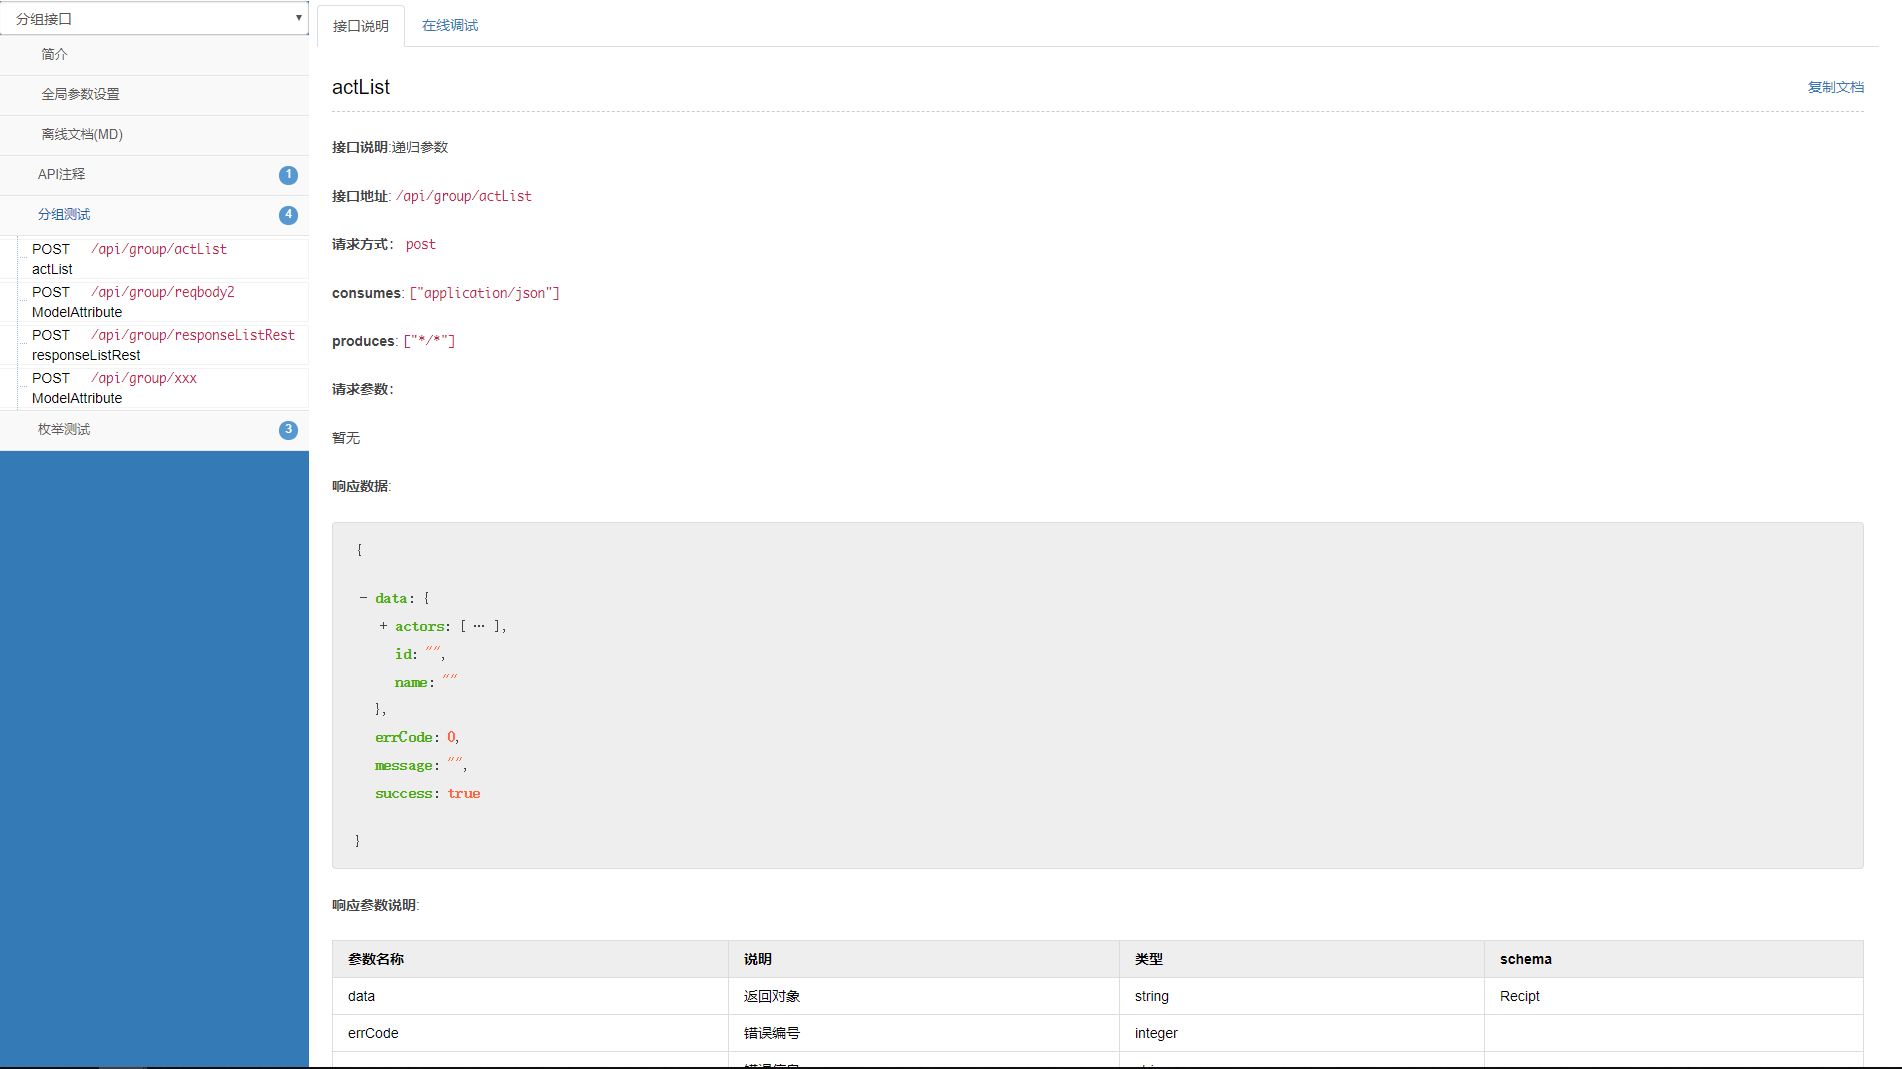Collapse the data object with minus icon
Viewport: 1902px width, 1069px height.
tap(363, 598)
